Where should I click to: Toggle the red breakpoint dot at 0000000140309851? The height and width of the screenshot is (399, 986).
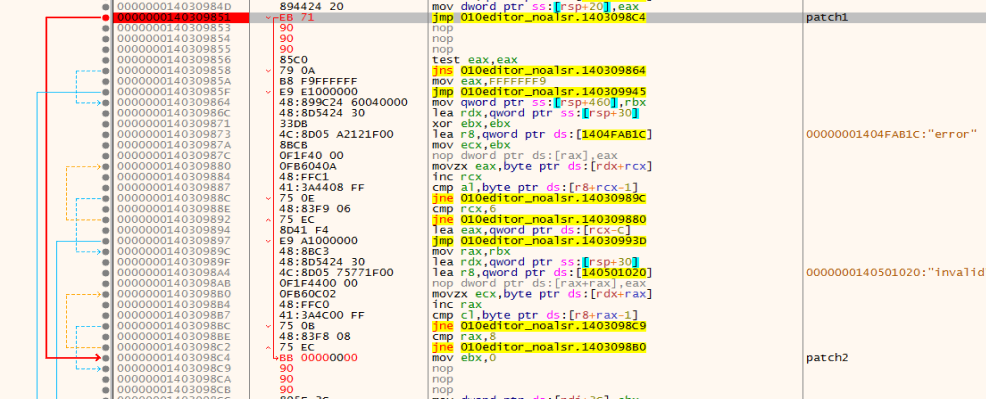[x=106, y=18]
